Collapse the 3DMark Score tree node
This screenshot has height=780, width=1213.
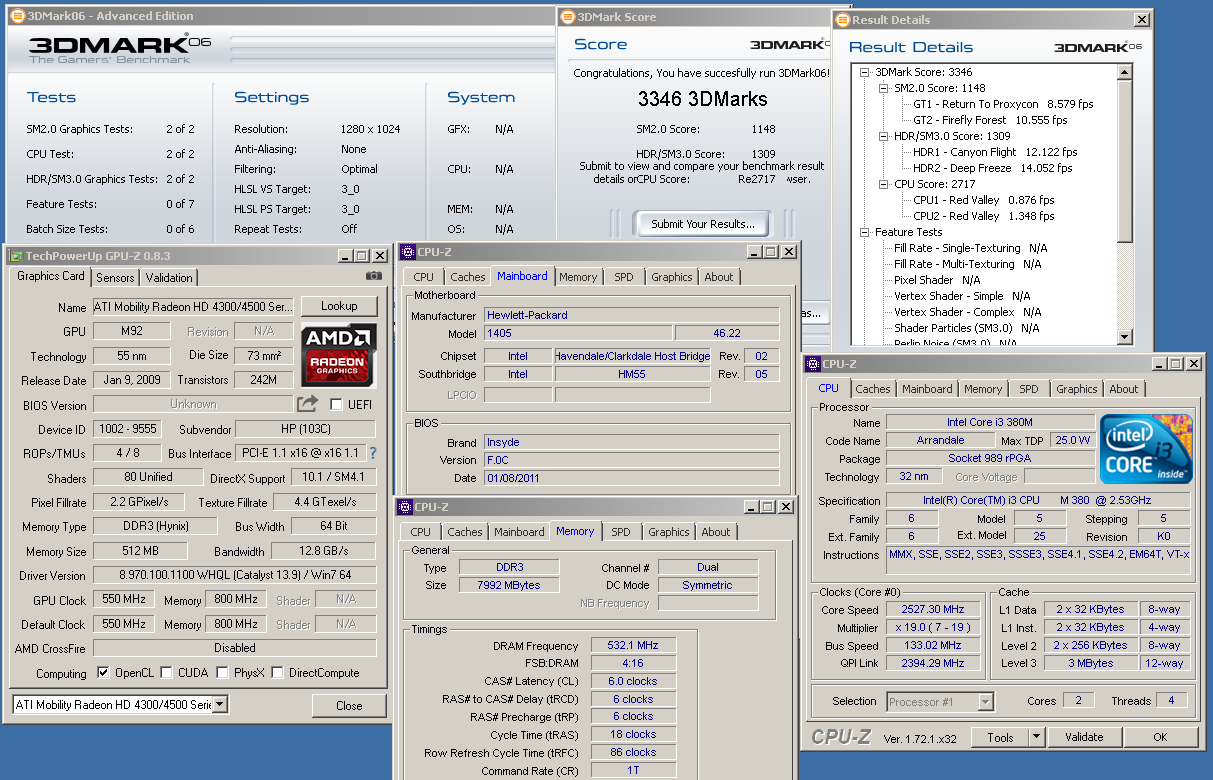tap(865, 72)
